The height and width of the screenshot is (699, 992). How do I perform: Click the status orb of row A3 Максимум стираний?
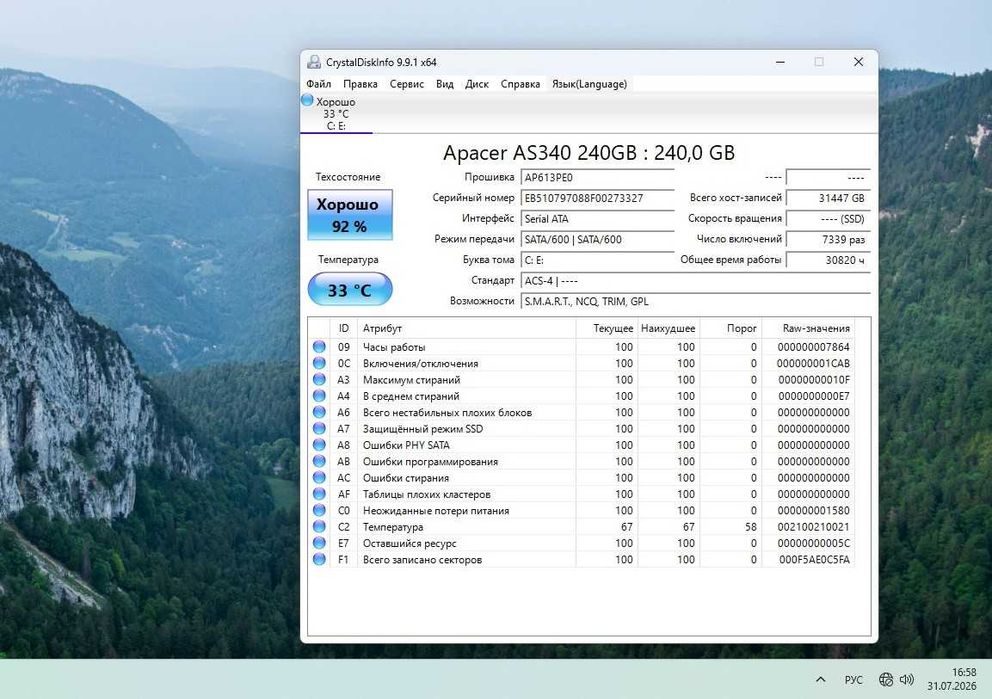tap(319, 380)
